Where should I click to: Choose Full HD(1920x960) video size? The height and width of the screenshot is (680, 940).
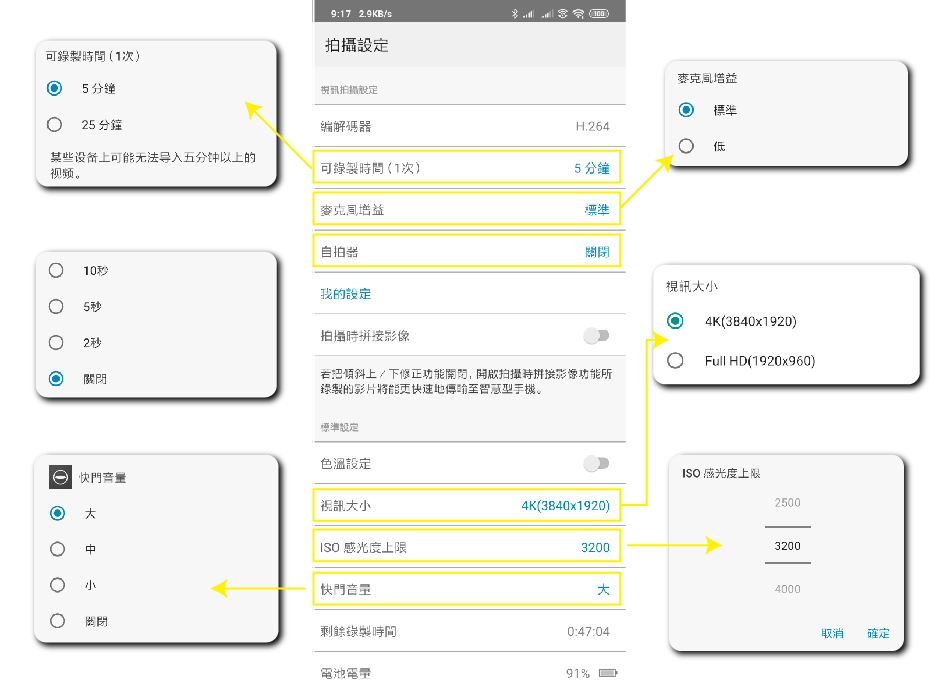(x=675, y=360)
